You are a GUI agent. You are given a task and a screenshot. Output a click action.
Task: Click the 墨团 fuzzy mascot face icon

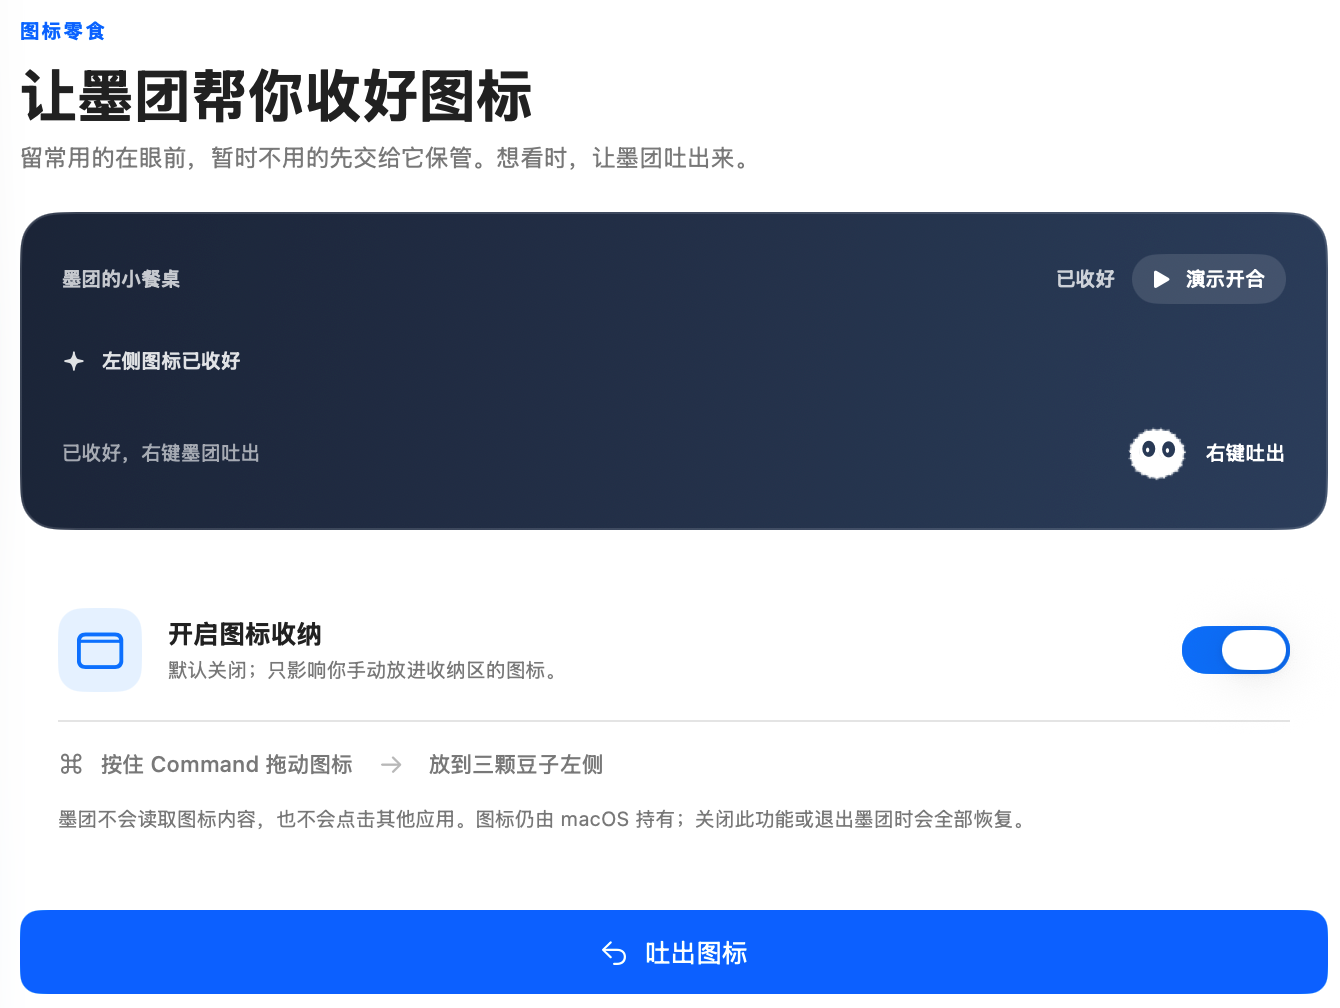click(x=1157, y=453)
